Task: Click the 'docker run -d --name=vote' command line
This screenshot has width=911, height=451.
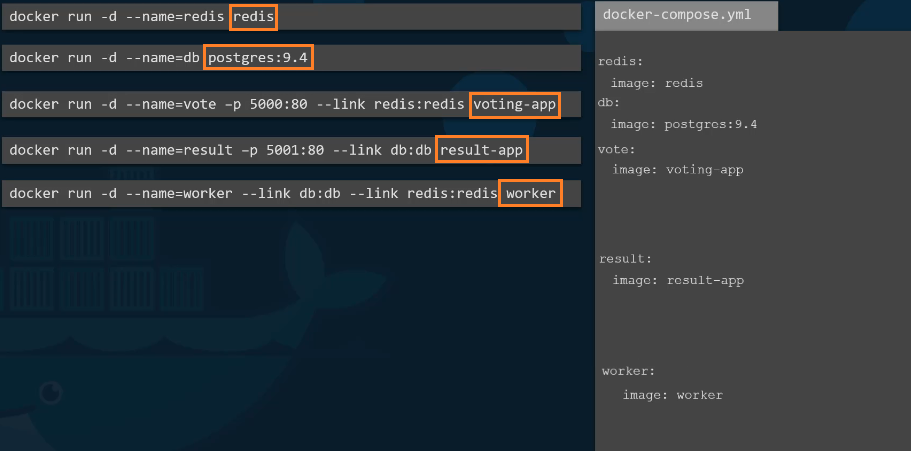Action: pos(291,105)
